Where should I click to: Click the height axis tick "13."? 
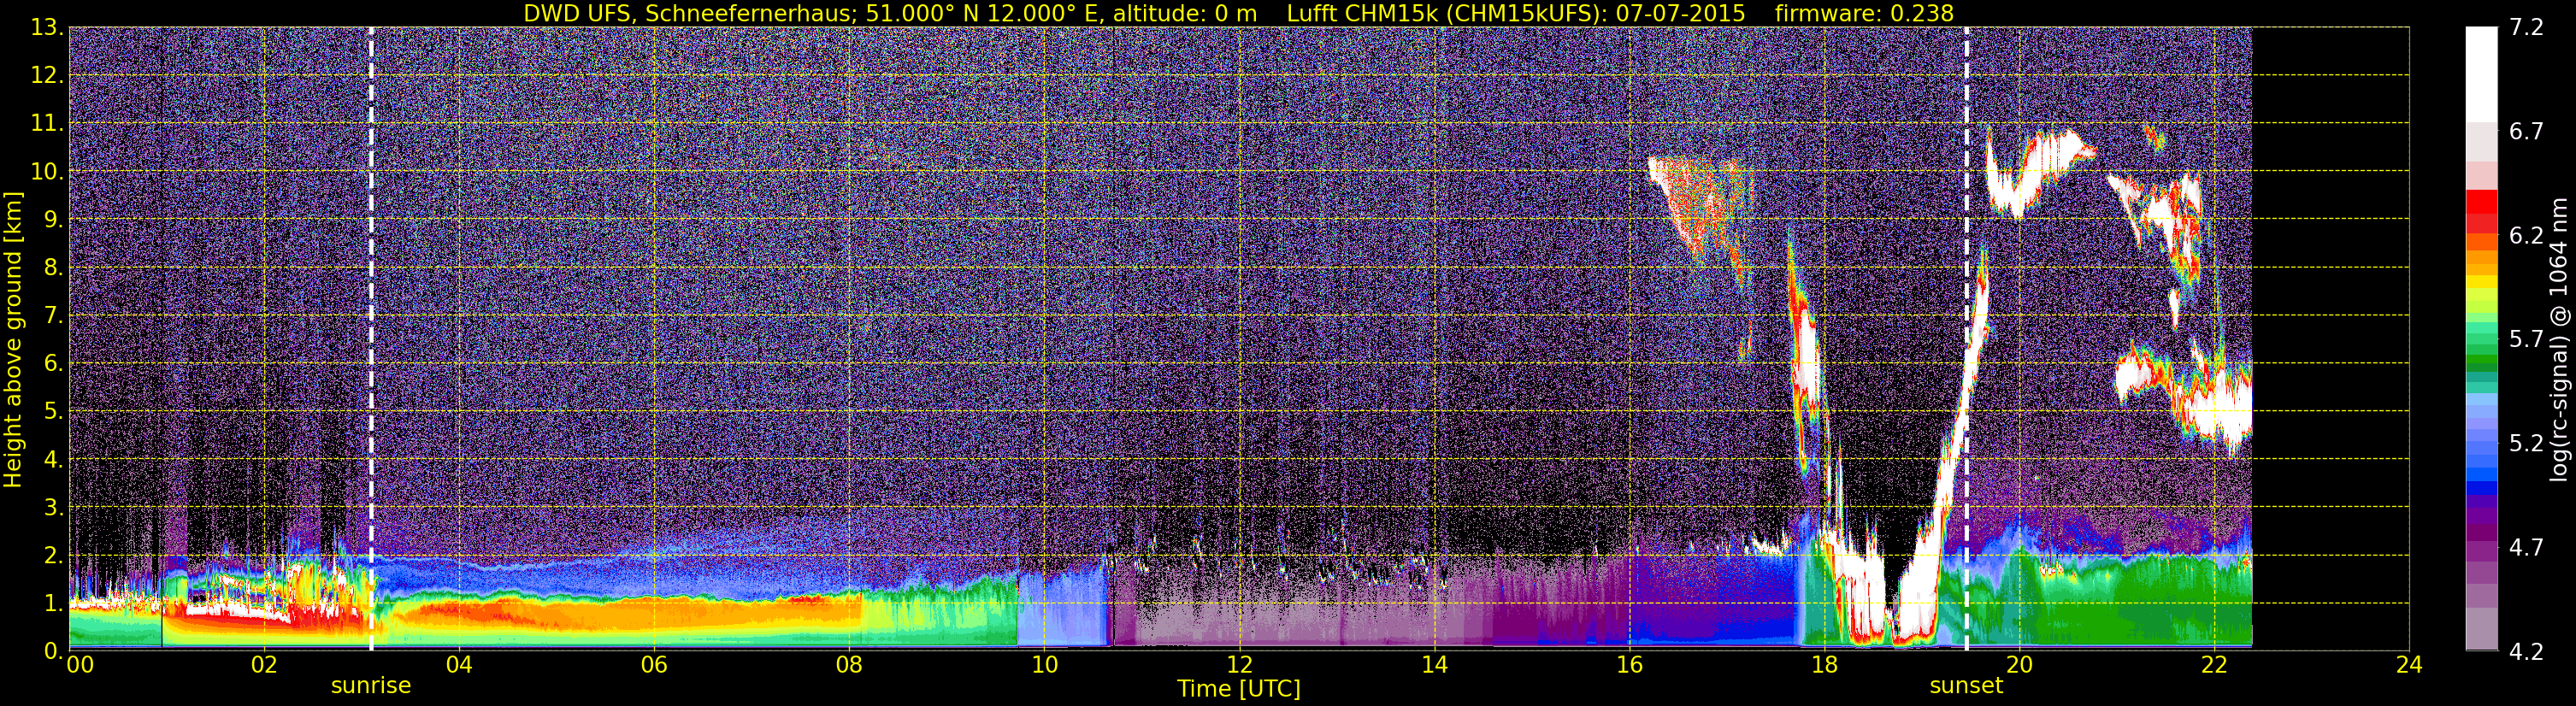pos(47,28)
